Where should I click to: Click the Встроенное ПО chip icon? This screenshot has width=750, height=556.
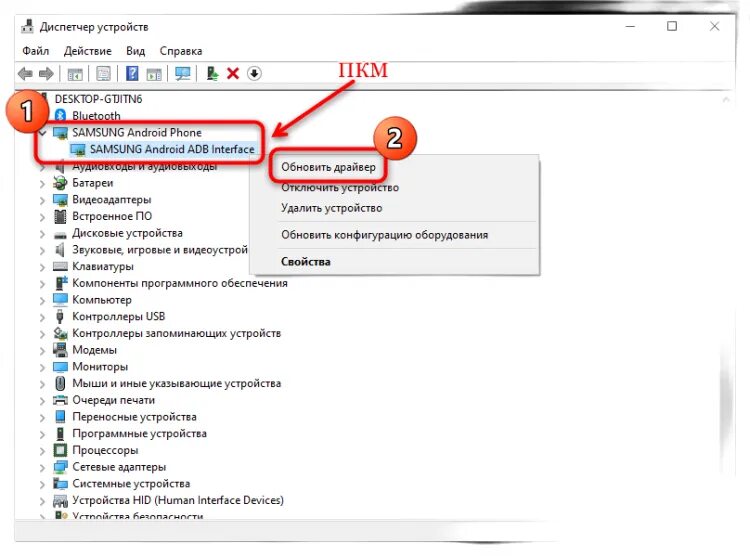point(60,216)
